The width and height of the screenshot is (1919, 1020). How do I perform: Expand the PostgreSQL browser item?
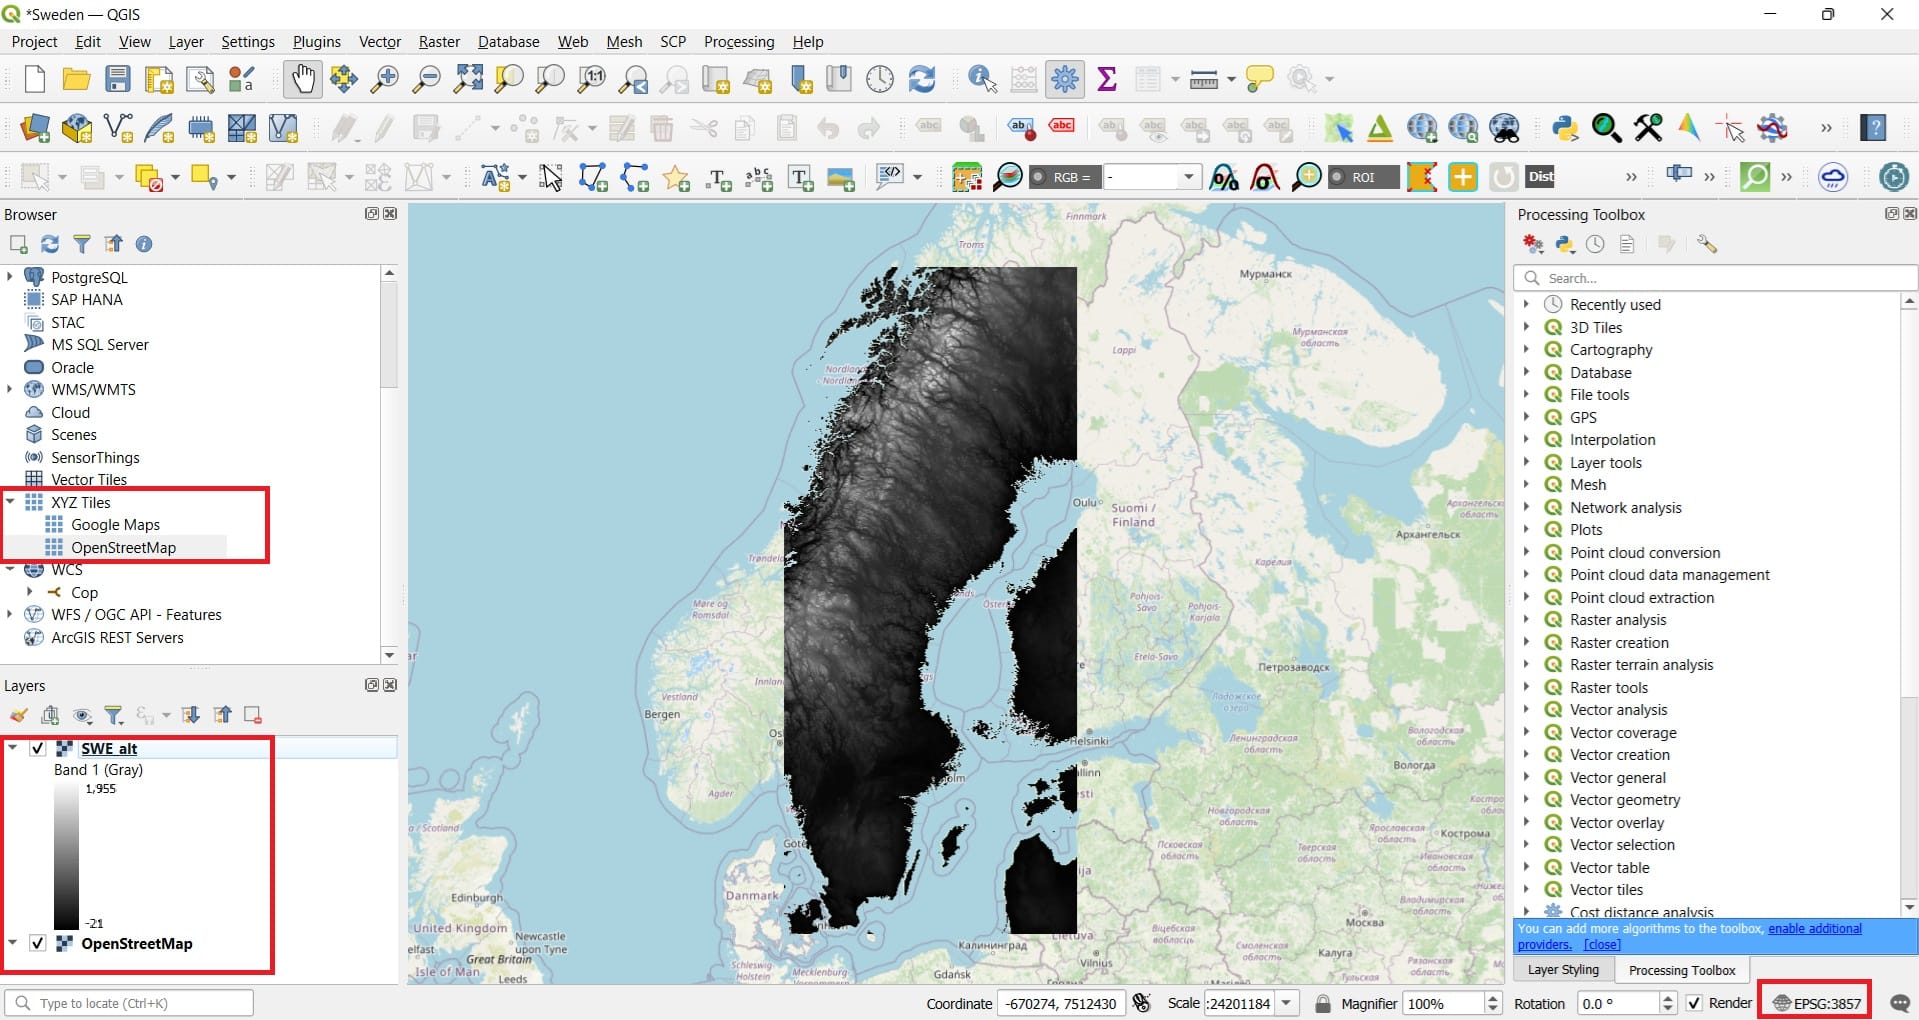pyautogui.click(x=10, y=277)
